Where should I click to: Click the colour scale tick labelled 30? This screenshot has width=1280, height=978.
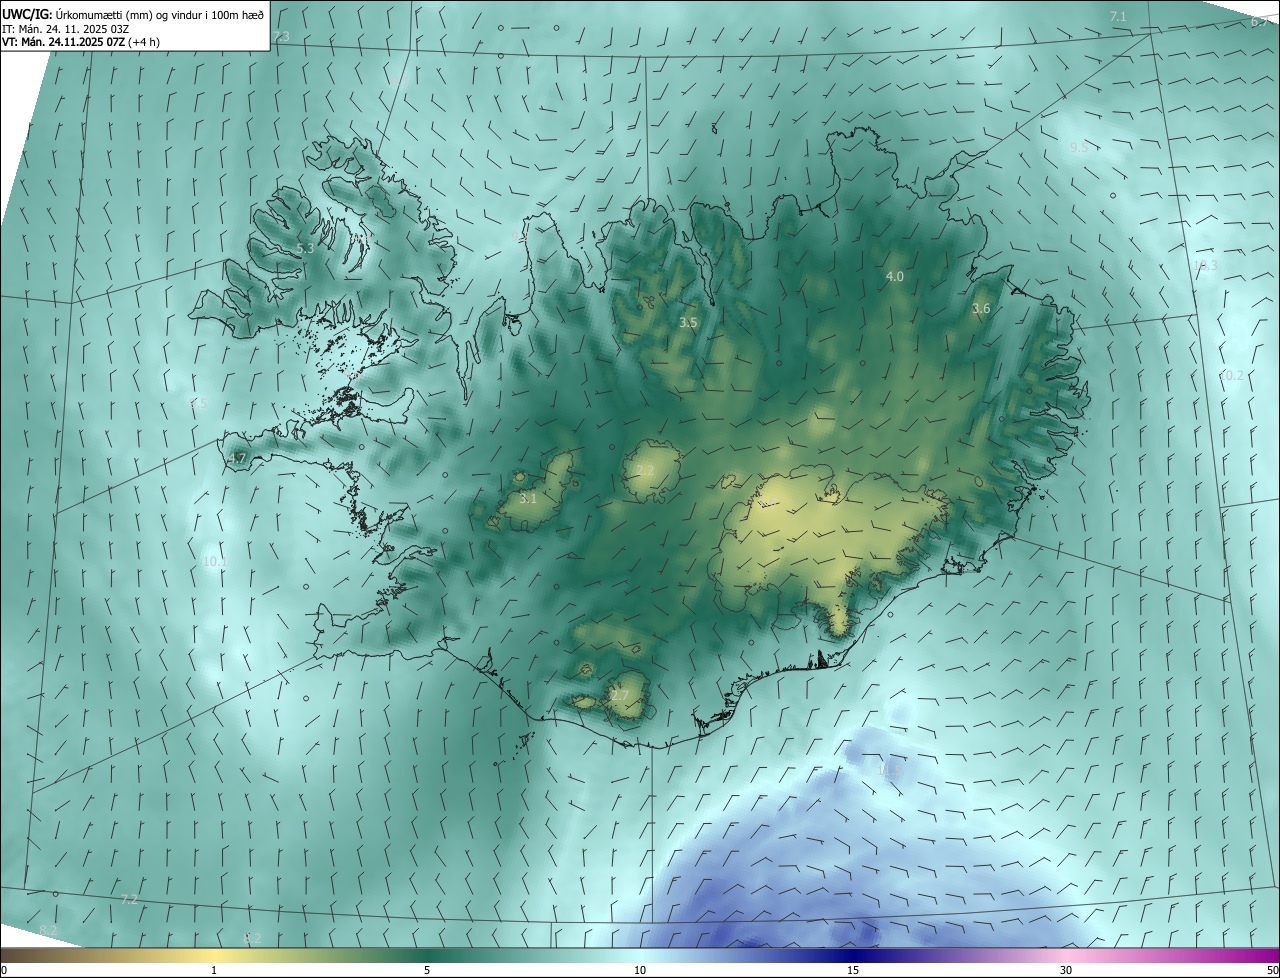tap(1066, 971)
